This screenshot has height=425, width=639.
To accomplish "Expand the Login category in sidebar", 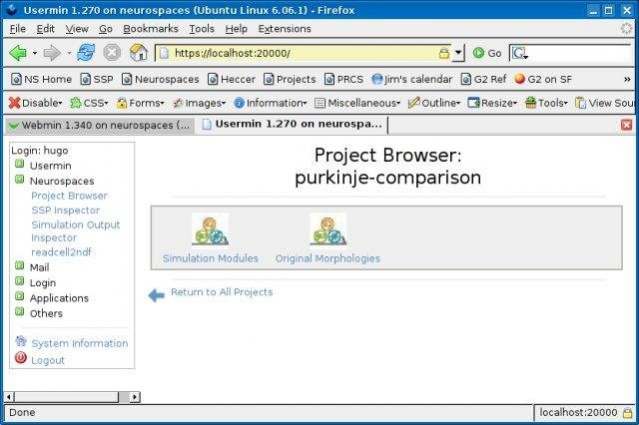I will point(20,281).
